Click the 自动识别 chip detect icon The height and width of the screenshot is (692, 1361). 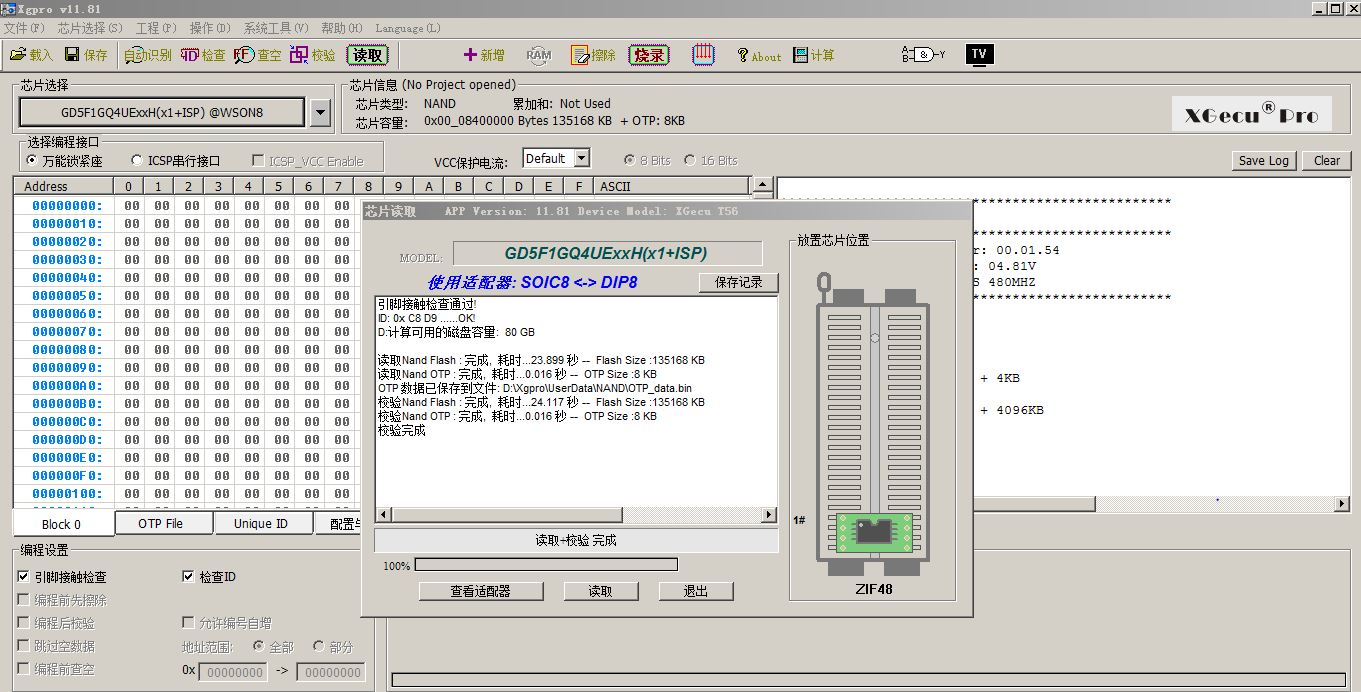point(148,55)
